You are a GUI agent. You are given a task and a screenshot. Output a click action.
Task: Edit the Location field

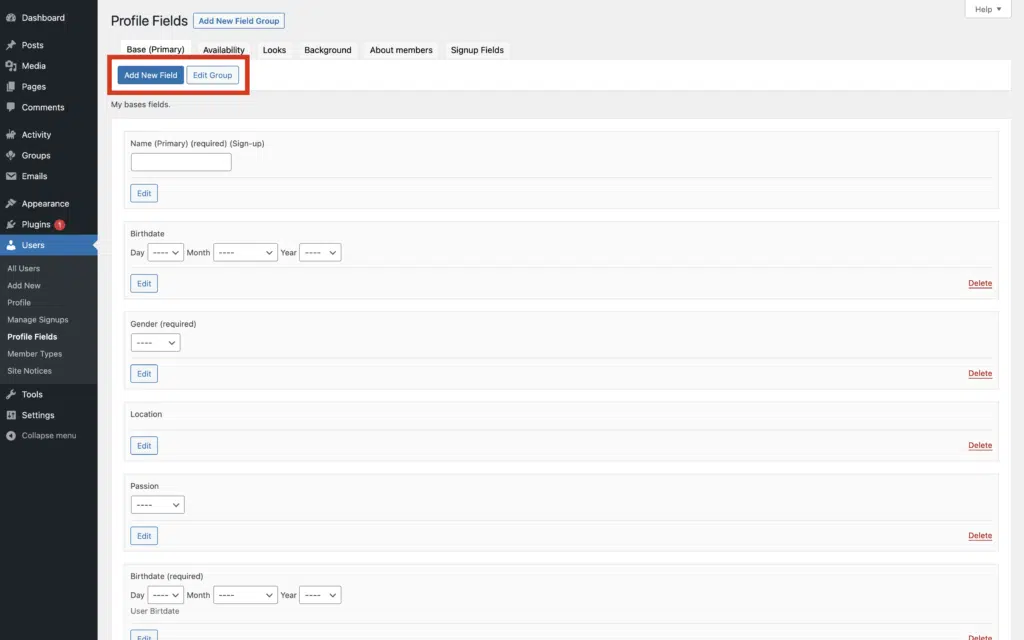[144, 445]
